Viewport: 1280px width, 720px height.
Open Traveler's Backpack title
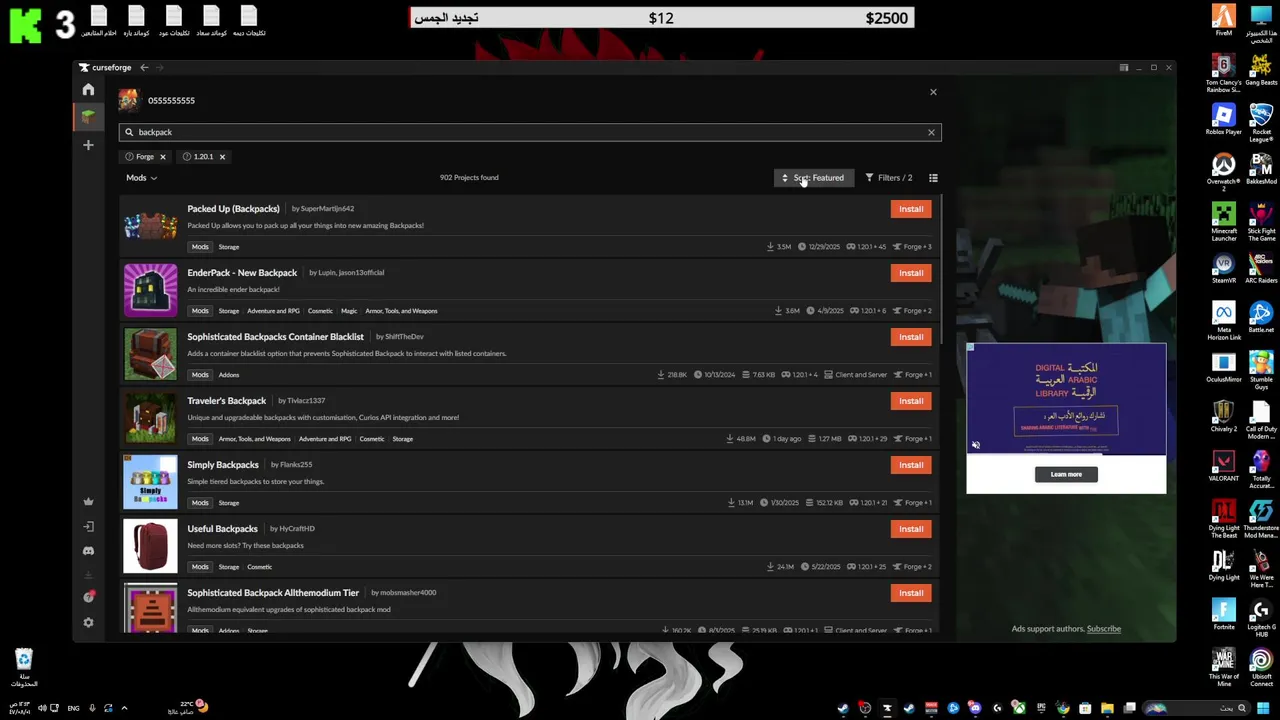pos(226,401)
